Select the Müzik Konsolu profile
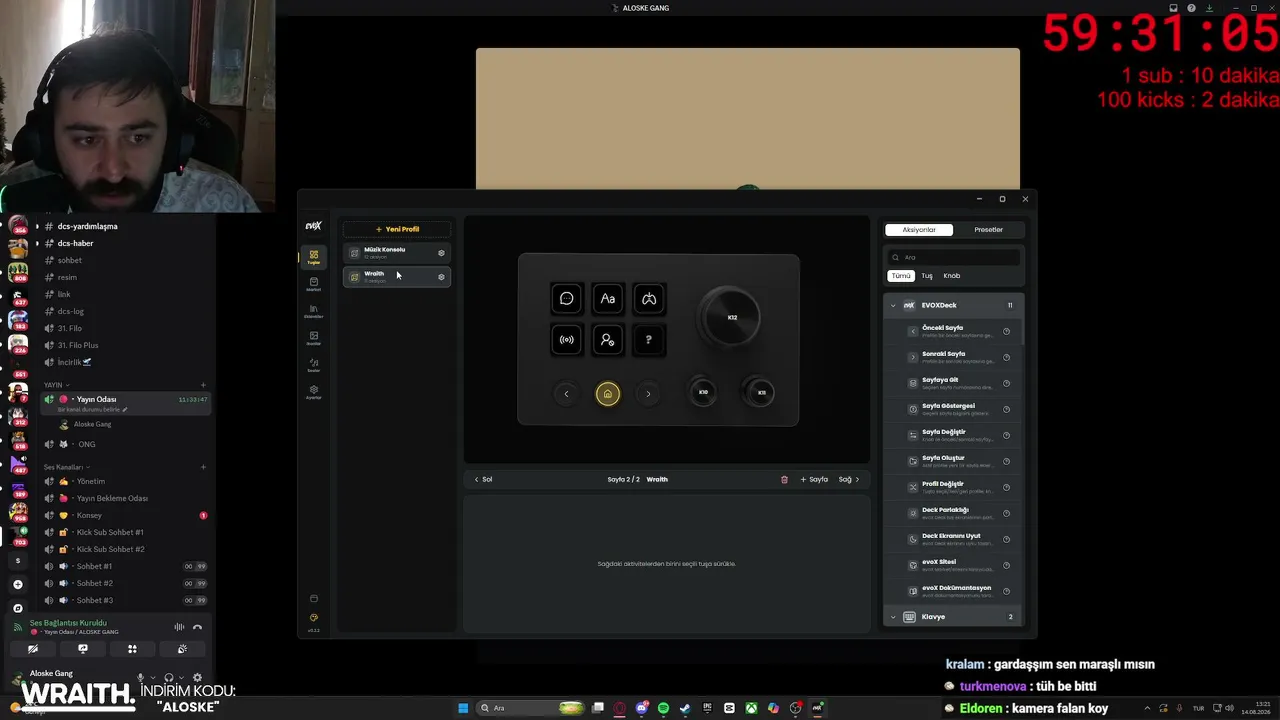Viewport: 1280px width, 720px height. [397, 253]
